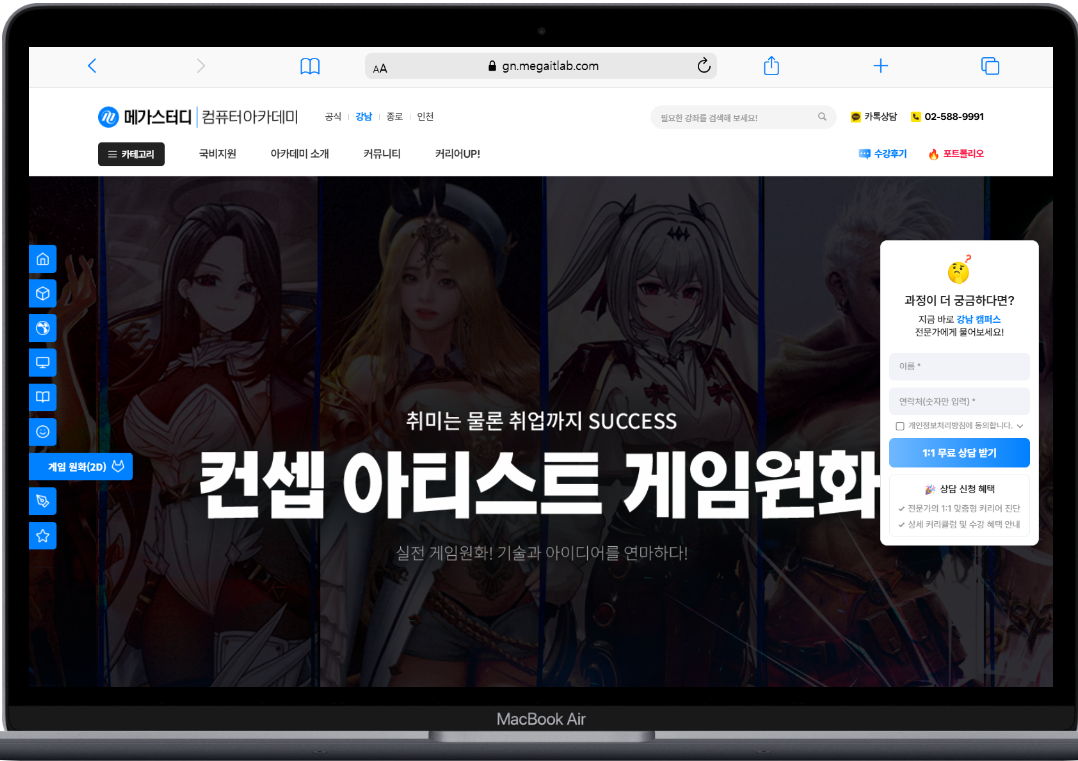Image resolution: width=1078 pixels, height=761 pixels.
Task: Click the 3D cube icon in sidebar
Action: [42, 294]
